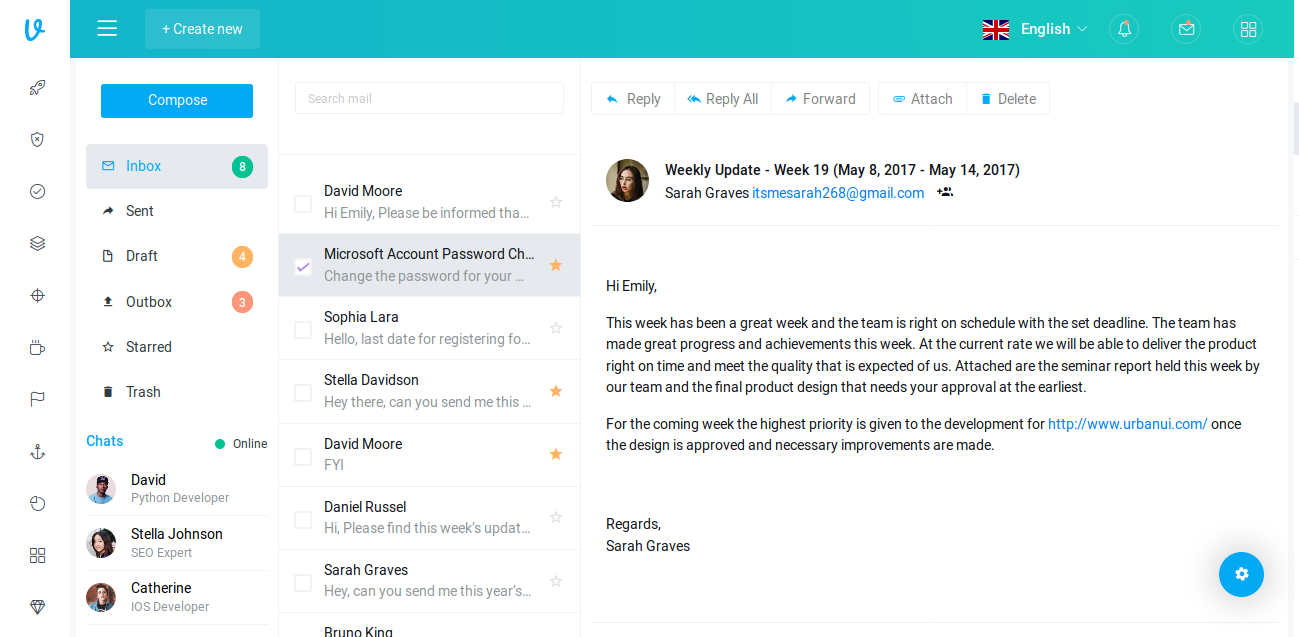
Task: Check the David Moore email checkbox at top
Action: point(303,203)
